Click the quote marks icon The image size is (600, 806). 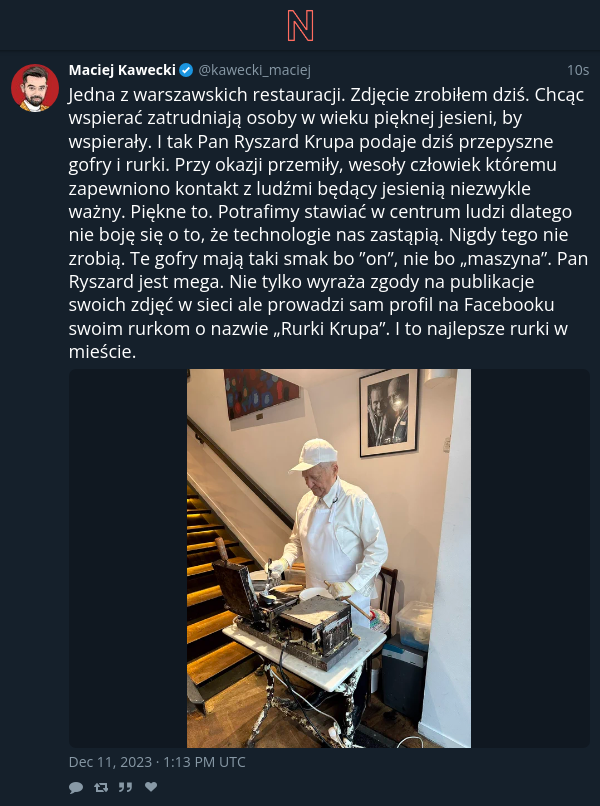[x=126, y=787]
